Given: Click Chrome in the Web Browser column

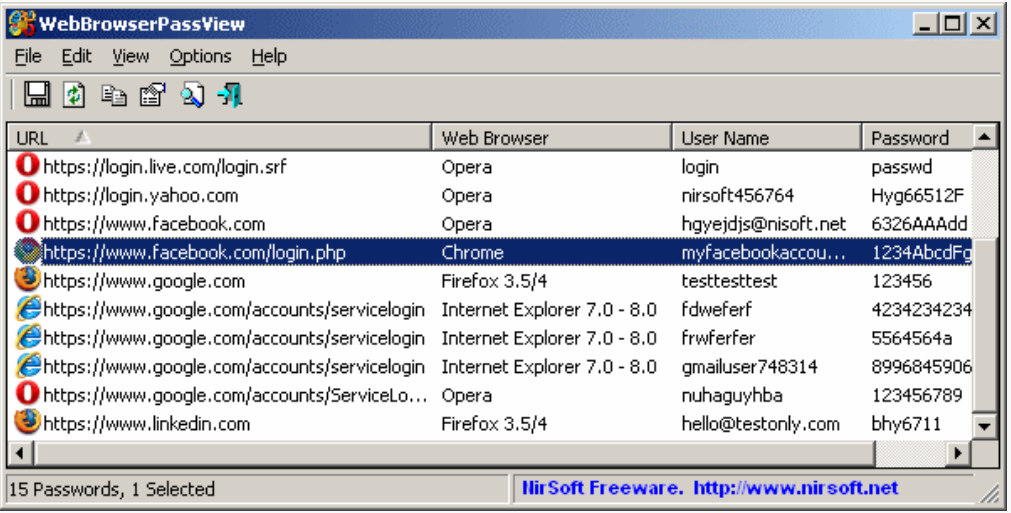Looking at the screenshot, I should pyautogui.click(x=472, y=252).
